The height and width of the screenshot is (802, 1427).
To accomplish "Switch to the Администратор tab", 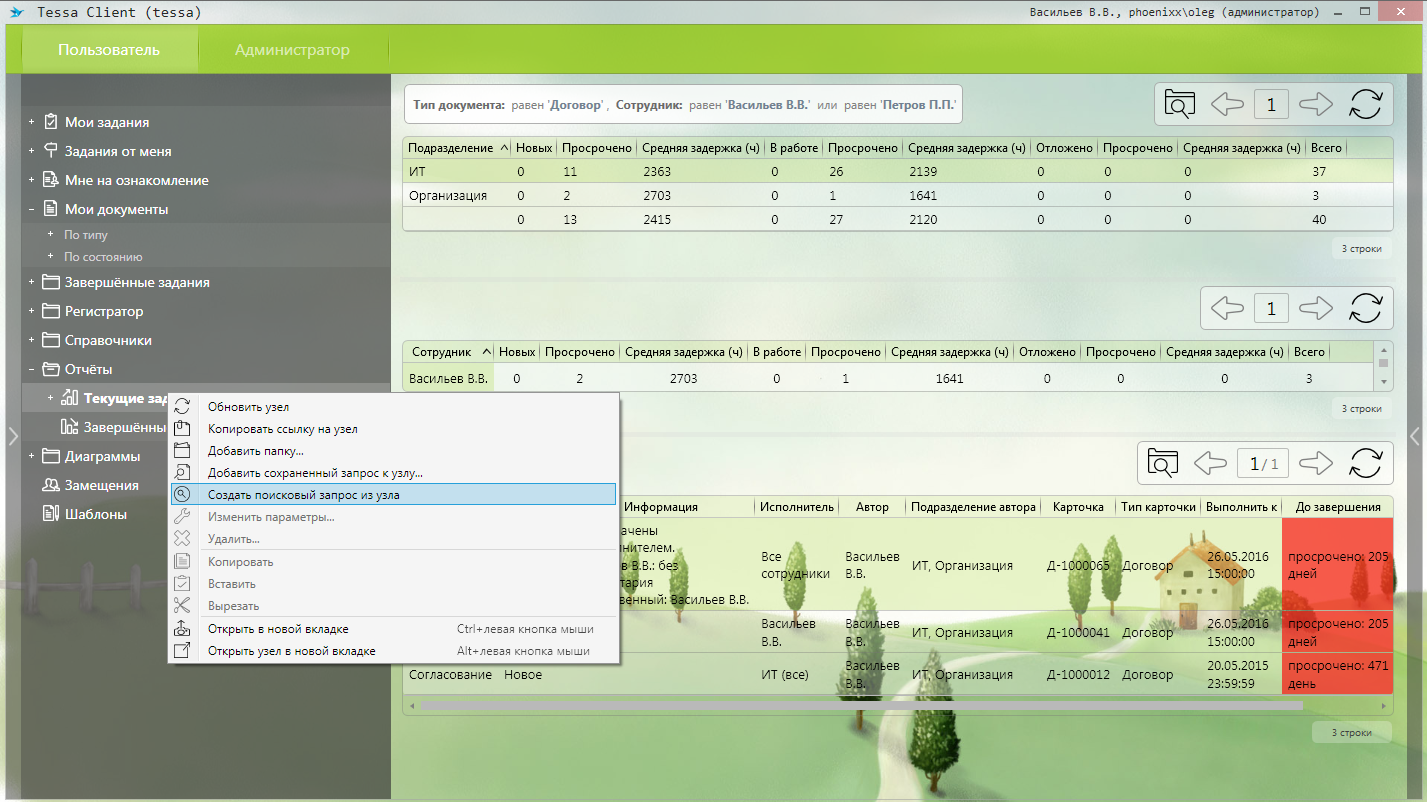I will pyautogui.click(x=292, y=50).
